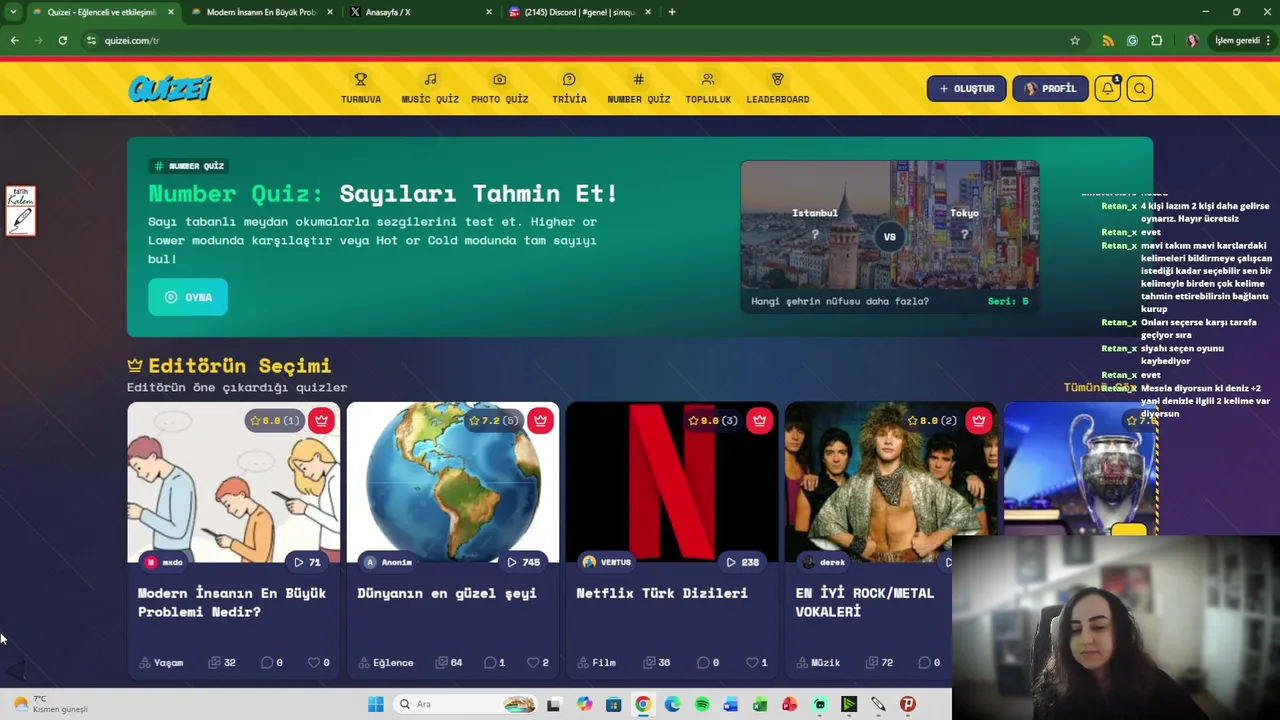Open the rock band quiz thumbnail
This screenshot has width=1280, height=720.
pos(890,482)
